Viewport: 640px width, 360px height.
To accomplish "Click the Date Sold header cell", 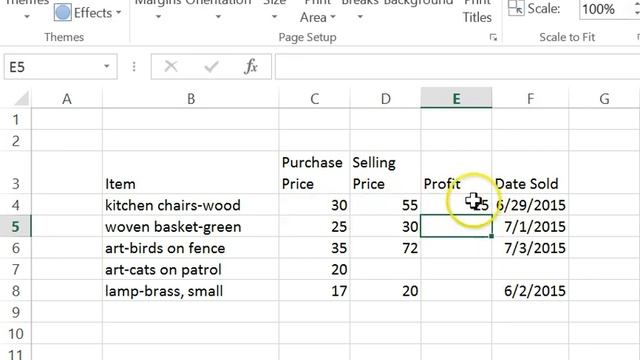I will click(530, 173).
